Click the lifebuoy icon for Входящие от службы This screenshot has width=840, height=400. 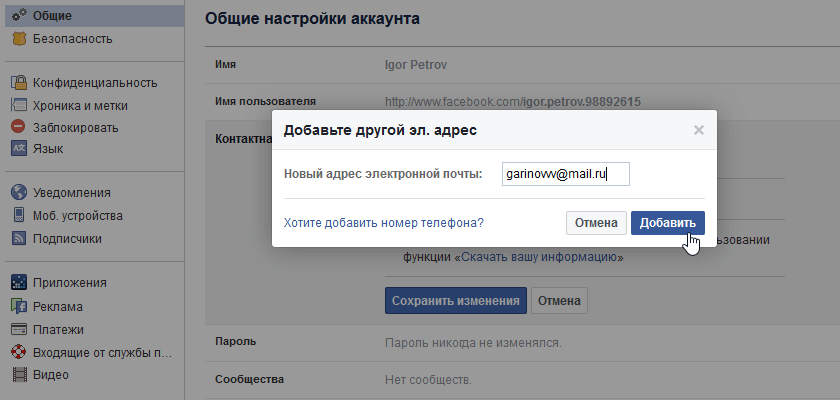click(x=19, y=352)
